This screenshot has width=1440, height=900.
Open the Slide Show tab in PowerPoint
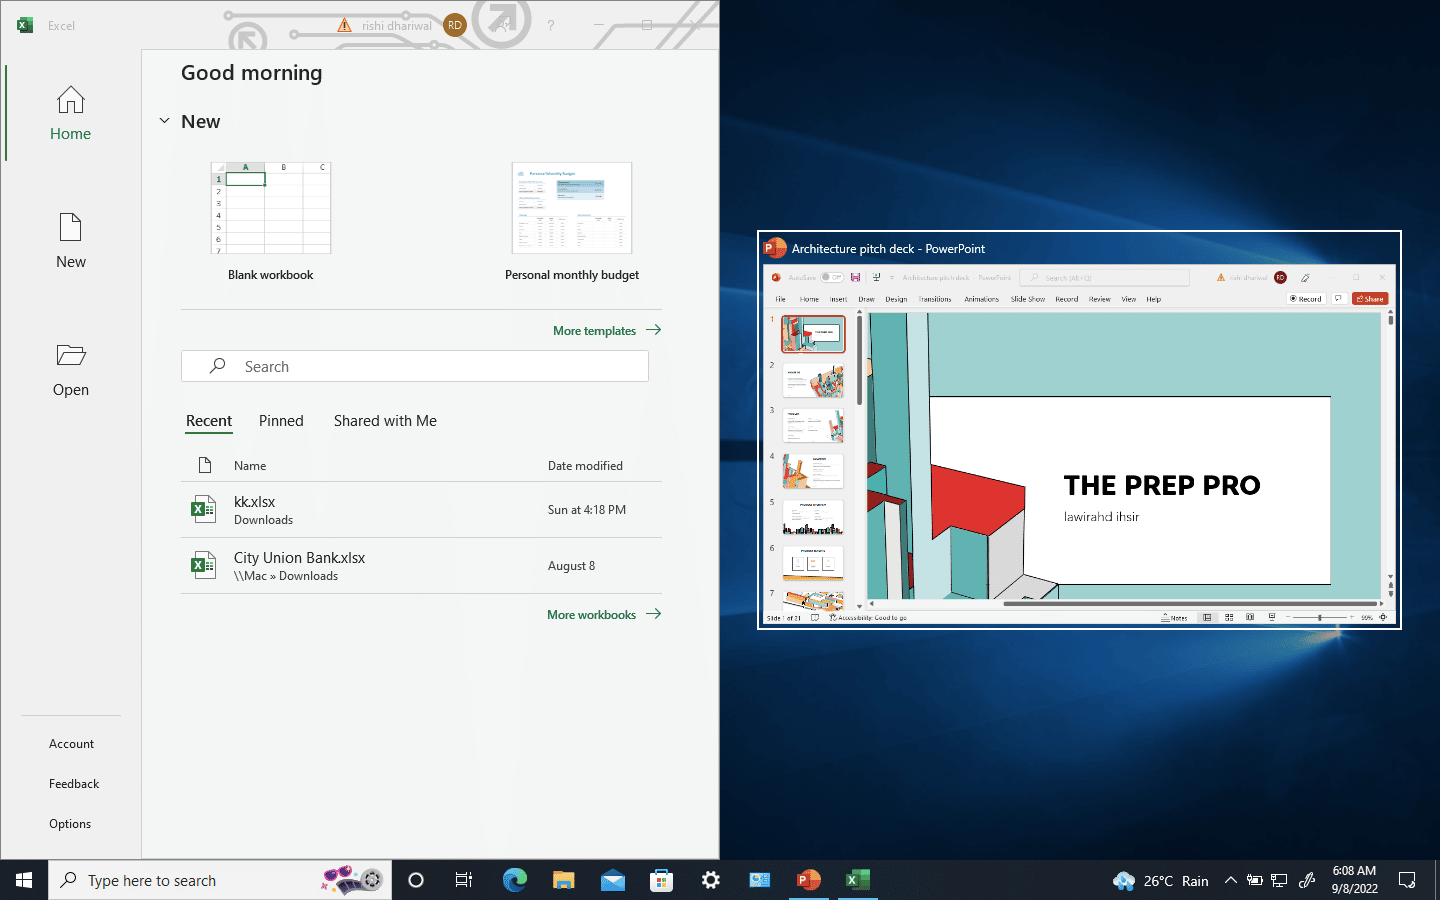(x=1027, y=299)
